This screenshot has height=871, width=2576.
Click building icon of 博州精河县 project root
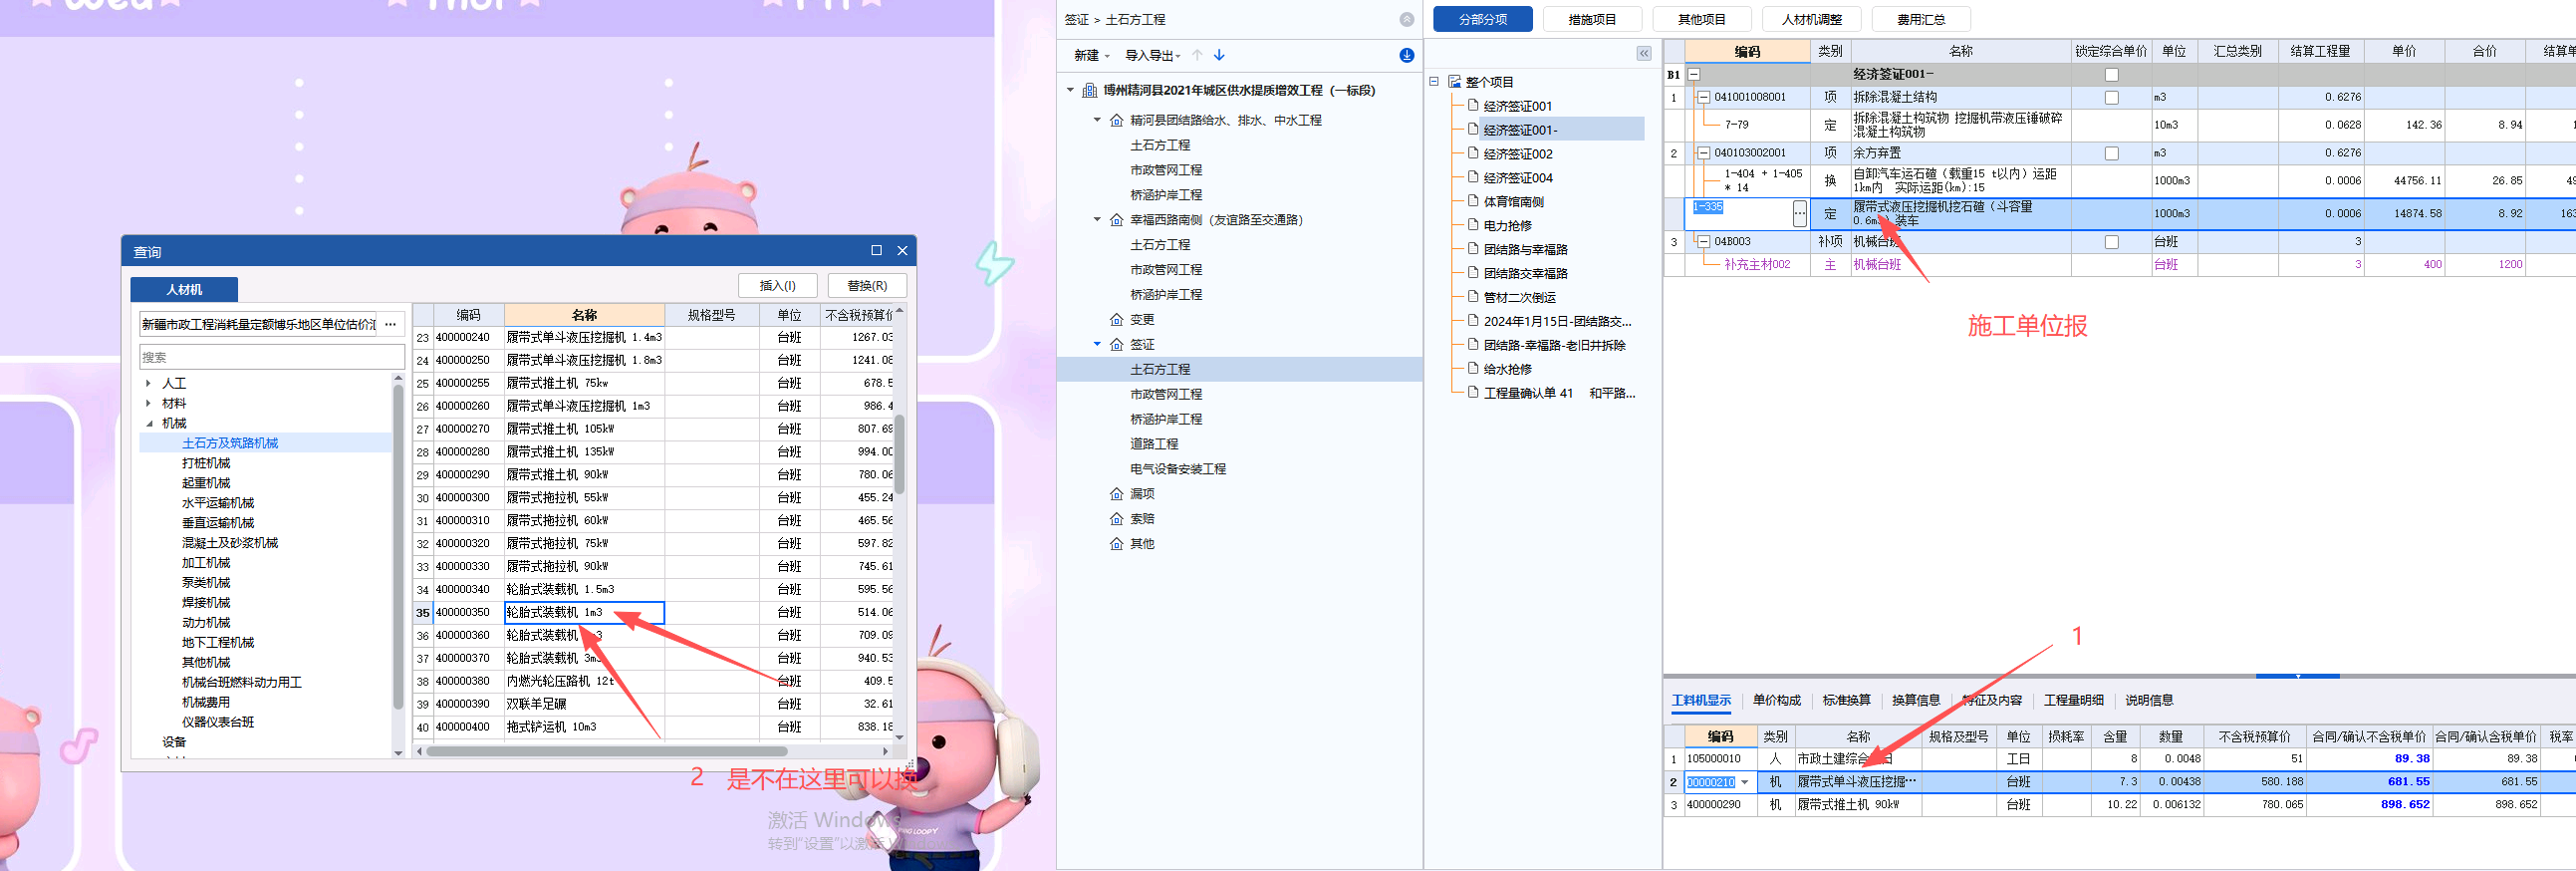pos(1090,90)
